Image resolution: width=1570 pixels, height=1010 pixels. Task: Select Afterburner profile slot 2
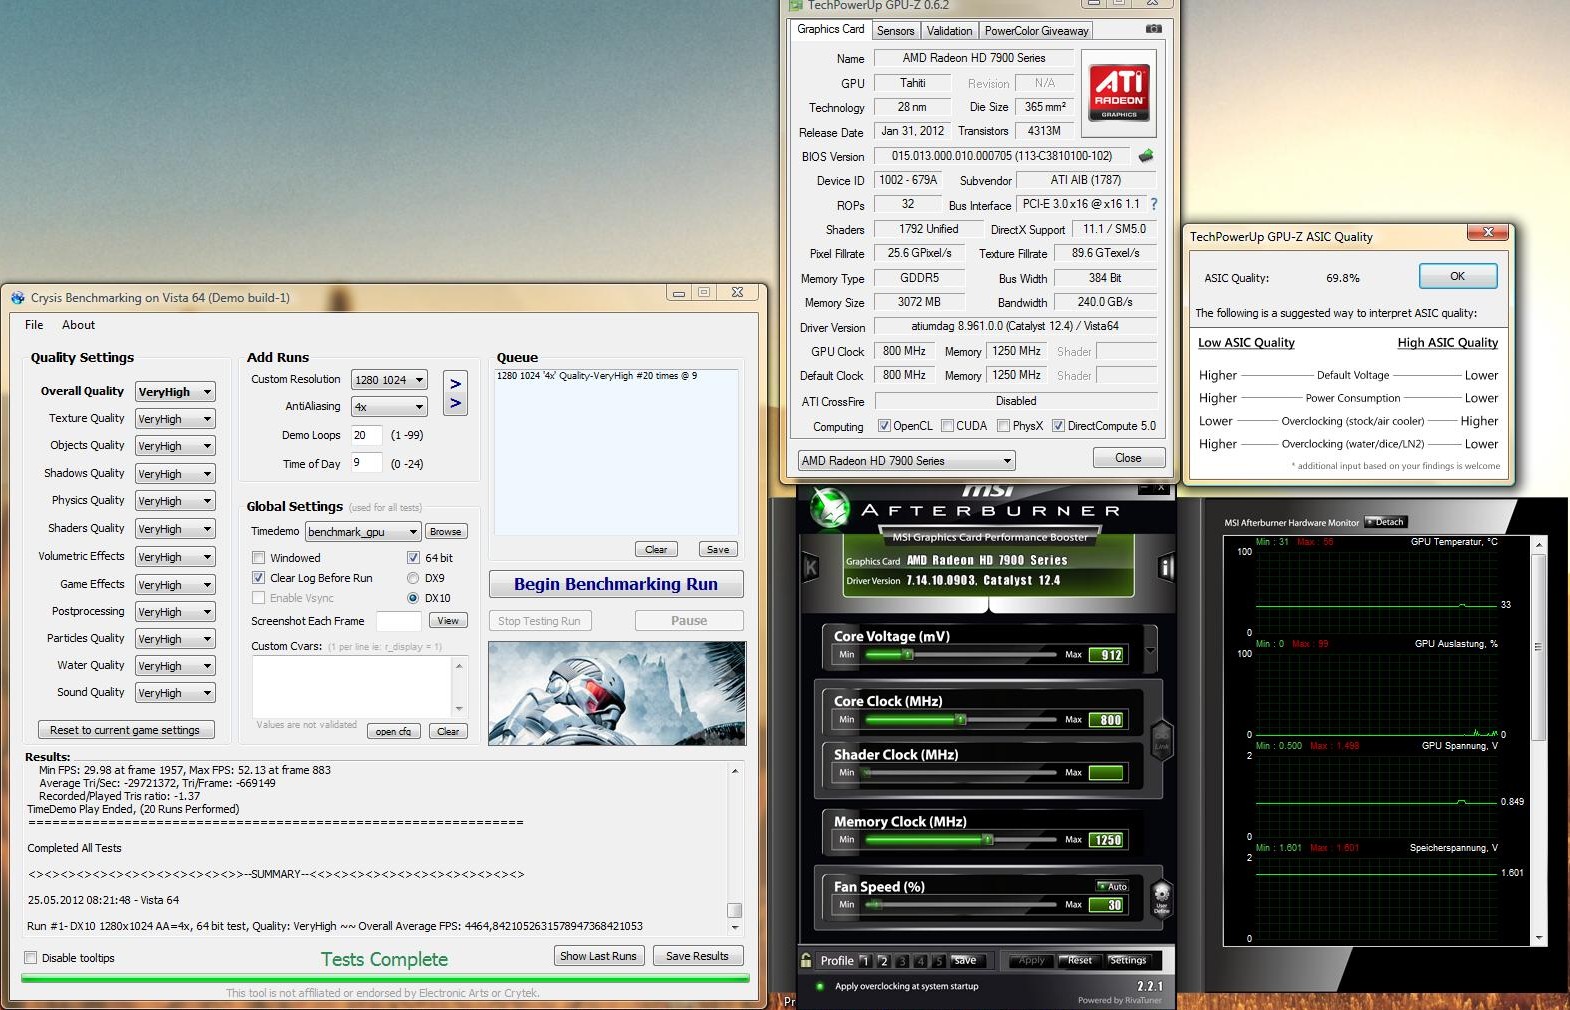883,961
